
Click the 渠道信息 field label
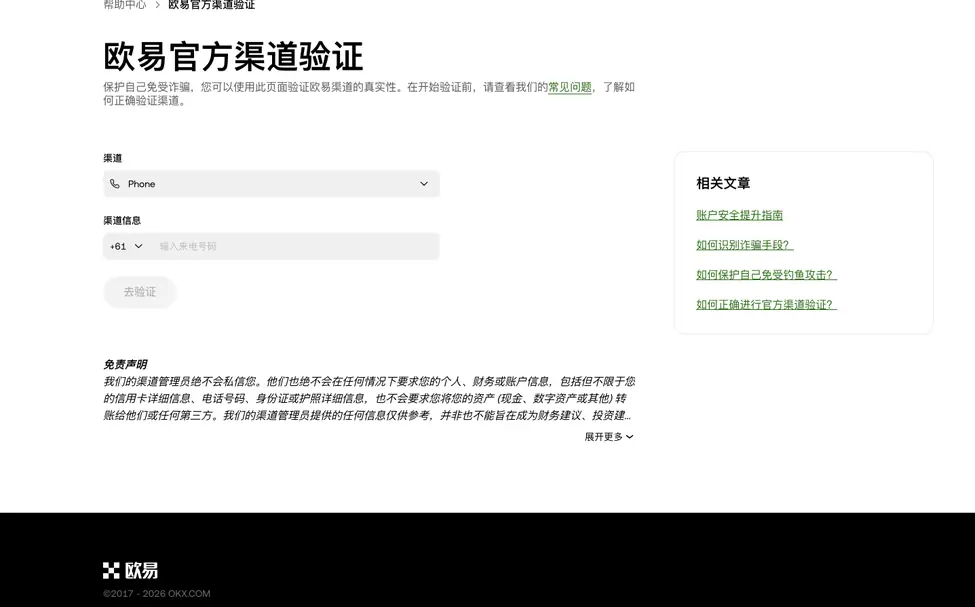[x=122, y=220]
